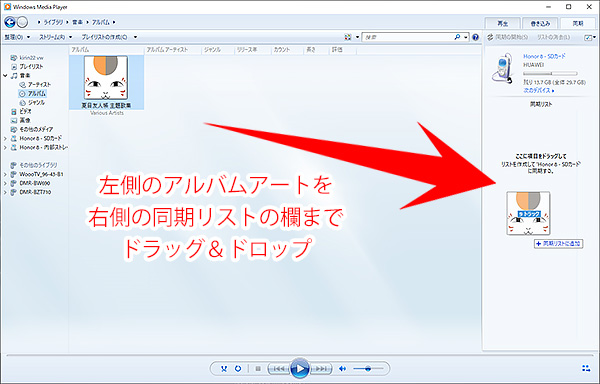Viewport: 600px width, 384px height.
Task: Sort by 評価 column header
Action: [342, 50]
